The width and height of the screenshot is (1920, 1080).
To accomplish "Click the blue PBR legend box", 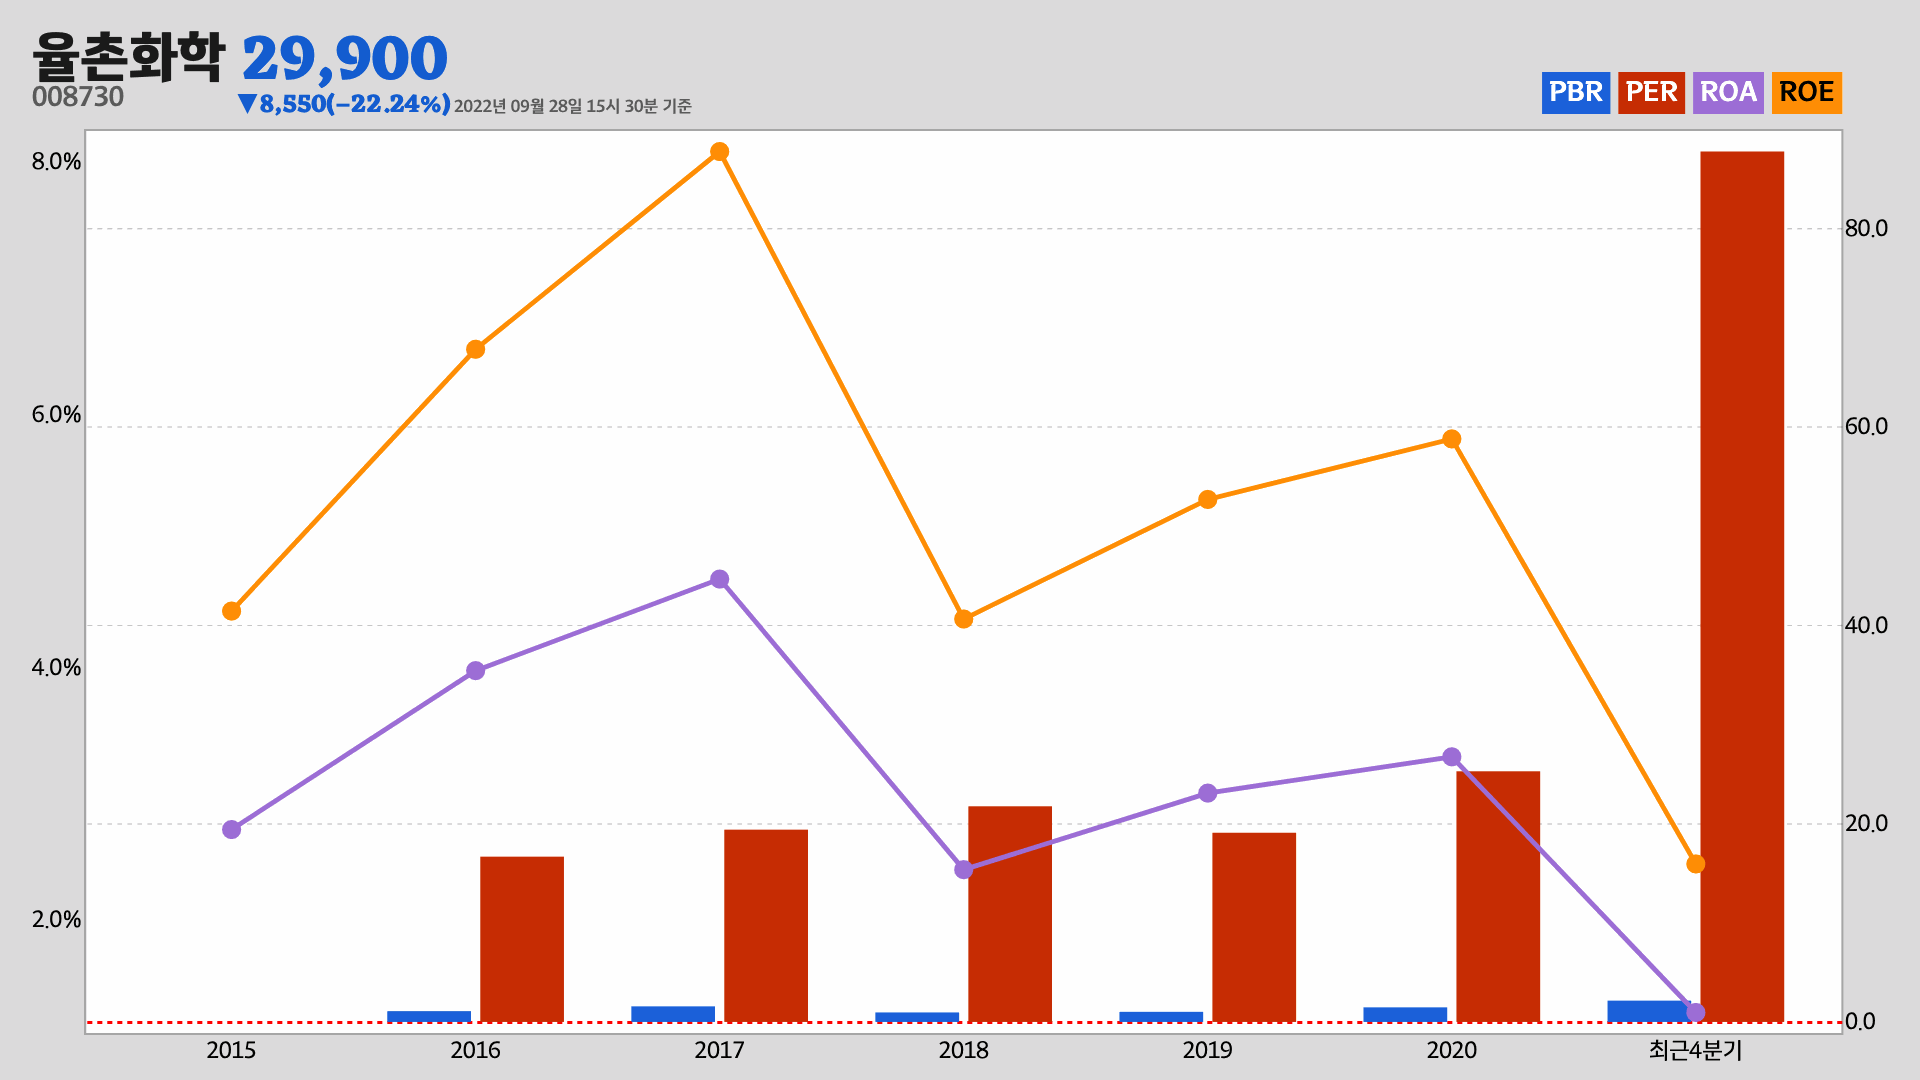I will [x=1575, y=92].
